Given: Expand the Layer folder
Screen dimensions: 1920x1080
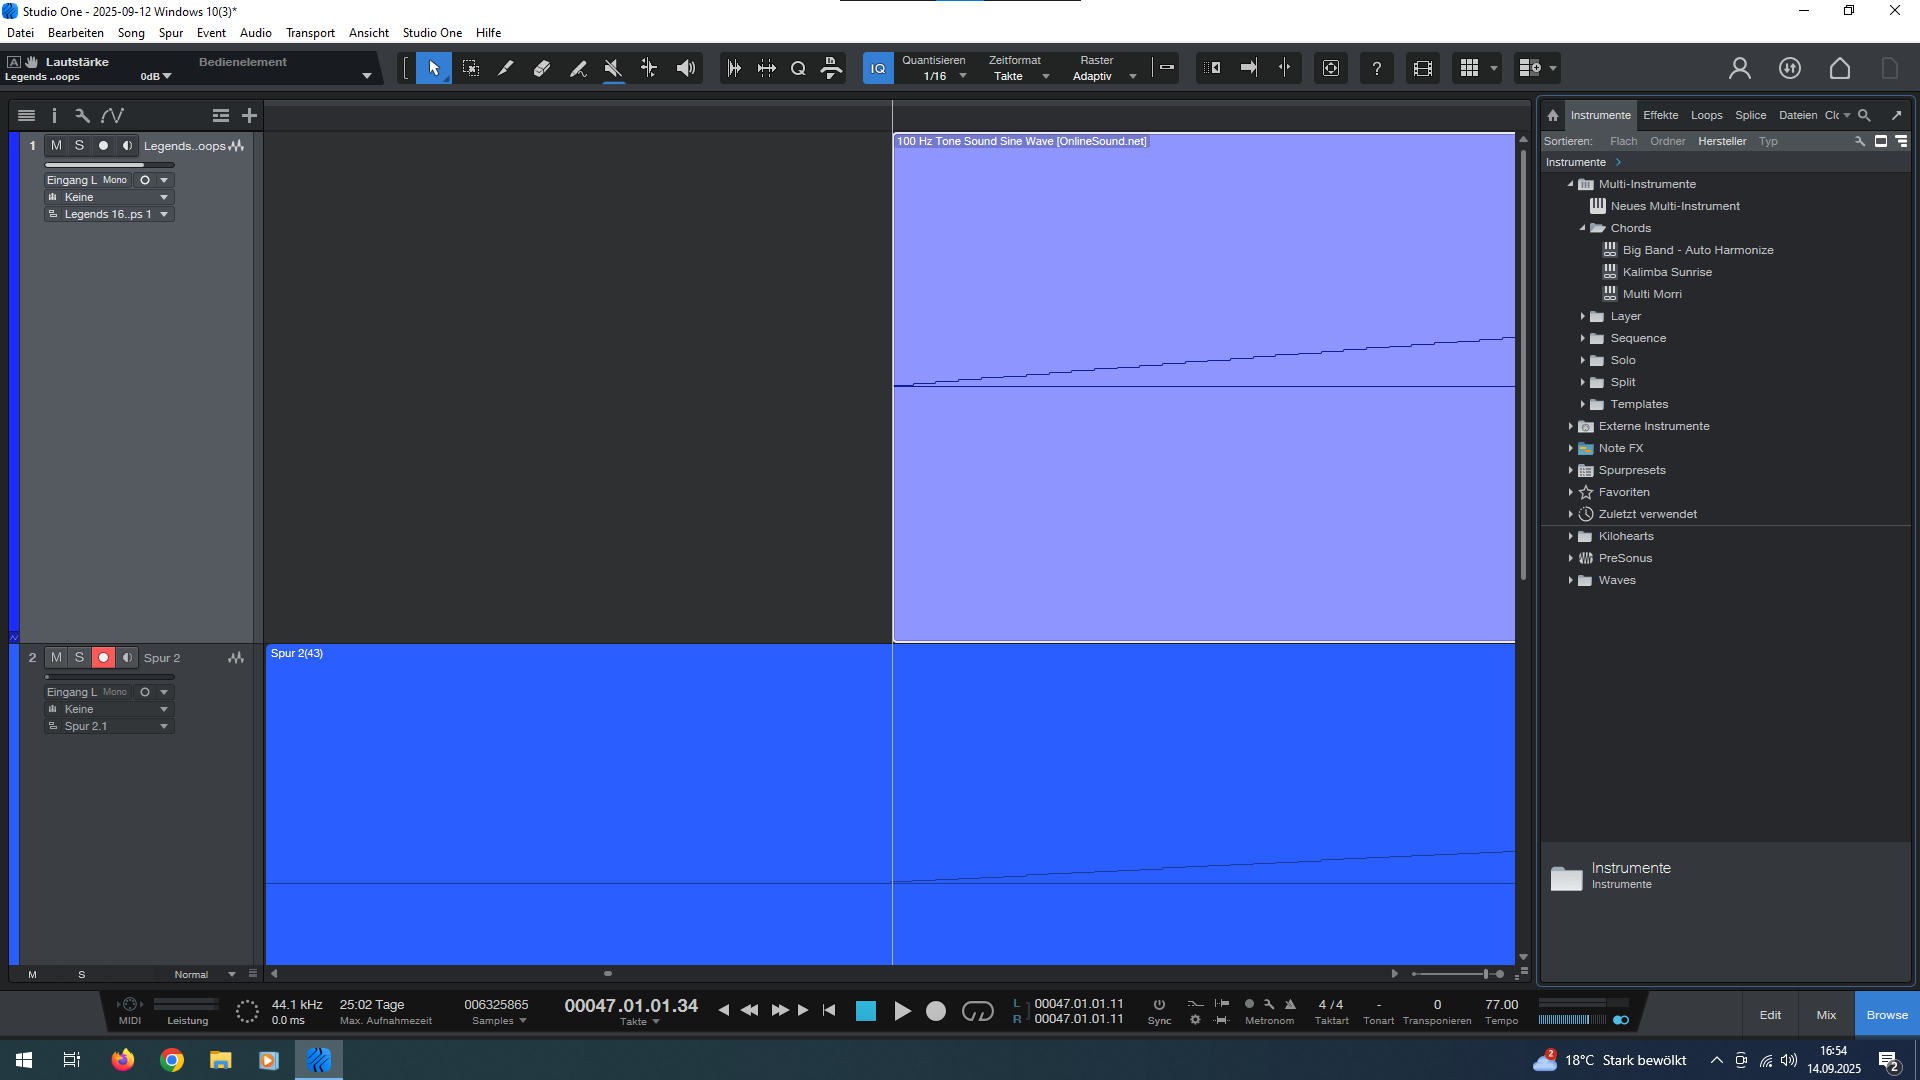Looking at the screenshot, I should pos(1583,316).
